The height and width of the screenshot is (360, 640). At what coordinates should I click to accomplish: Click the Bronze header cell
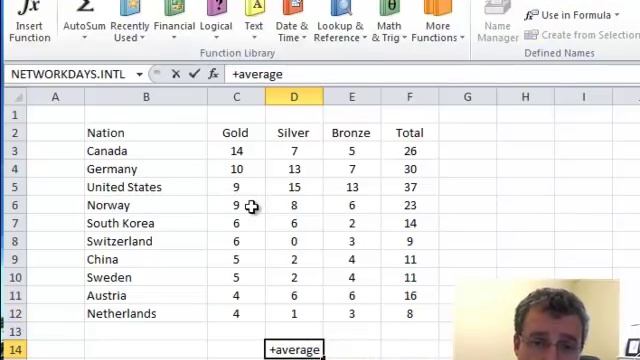352,133
